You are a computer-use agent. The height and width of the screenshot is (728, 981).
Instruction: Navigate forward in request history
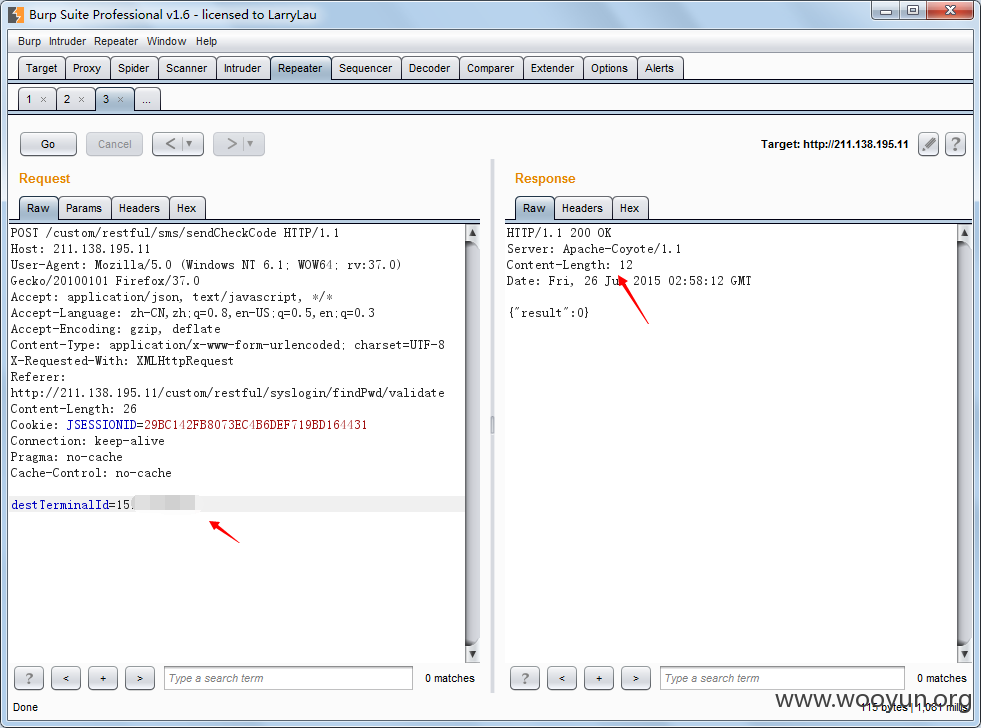pos(231,144)
